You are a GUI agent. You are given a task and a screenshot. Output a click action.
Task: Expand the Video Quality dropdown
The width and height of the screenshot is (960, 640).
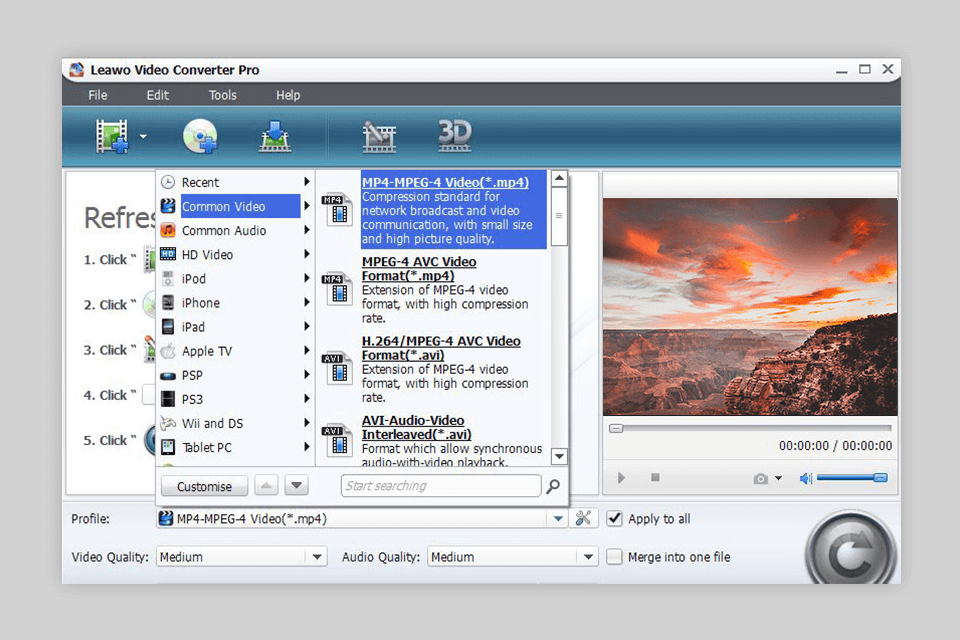coord(317,557)
